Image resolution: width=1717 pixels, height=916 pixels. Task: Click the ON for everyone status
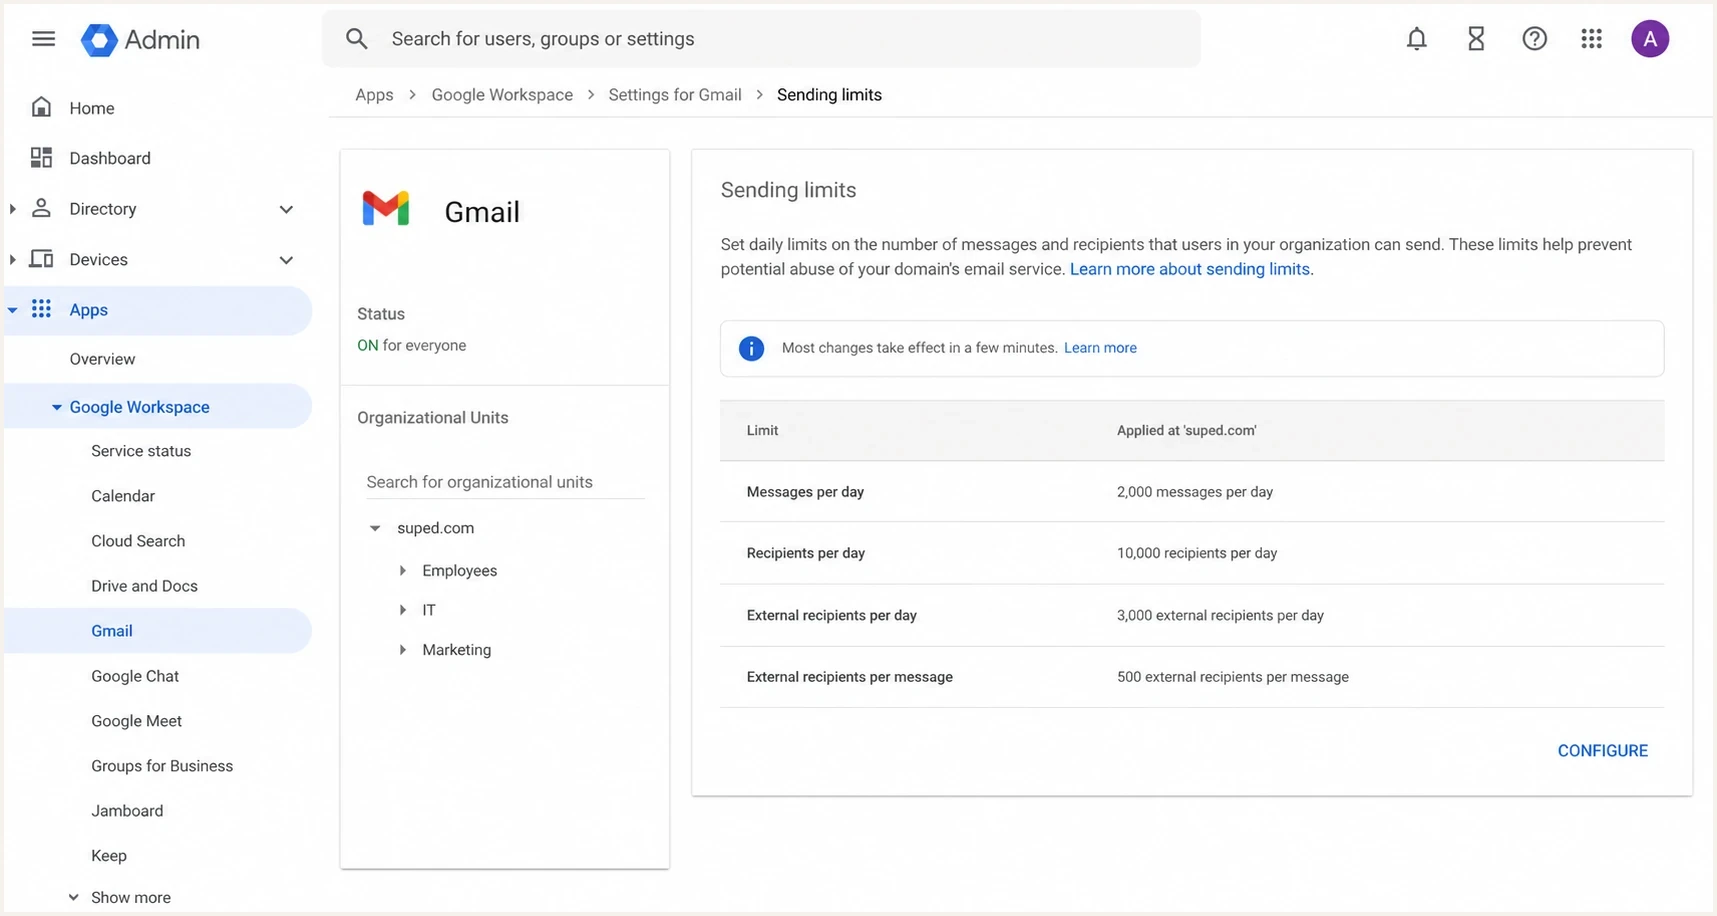click(x=412, y=345)
